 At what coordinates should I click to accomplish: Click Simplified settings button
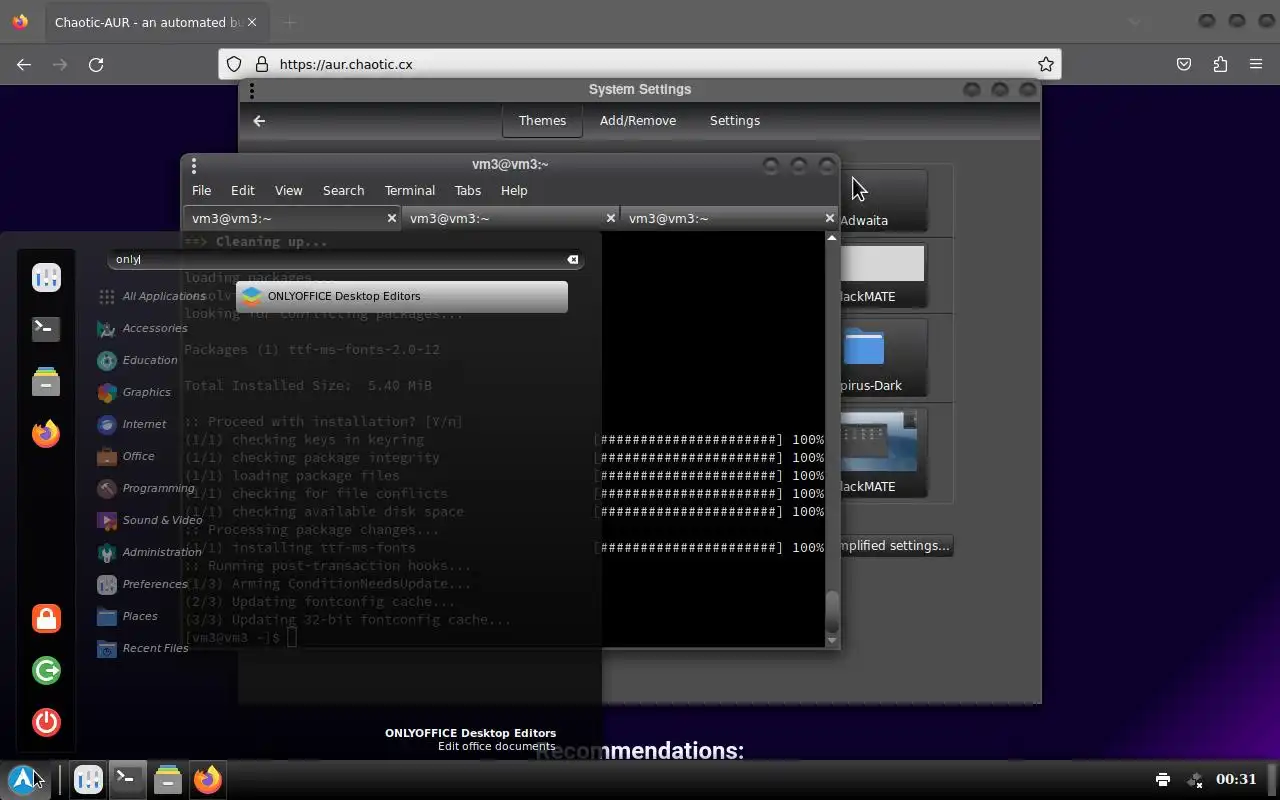896,546
